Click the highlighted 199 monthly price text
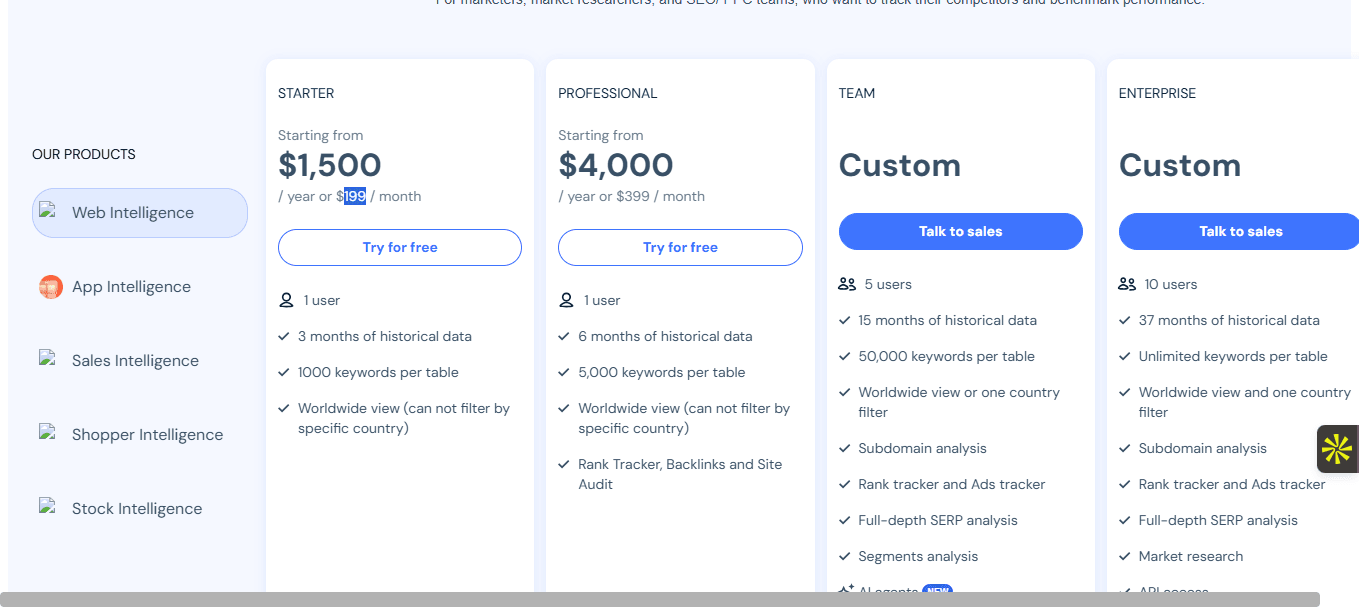 pos(355,196)
